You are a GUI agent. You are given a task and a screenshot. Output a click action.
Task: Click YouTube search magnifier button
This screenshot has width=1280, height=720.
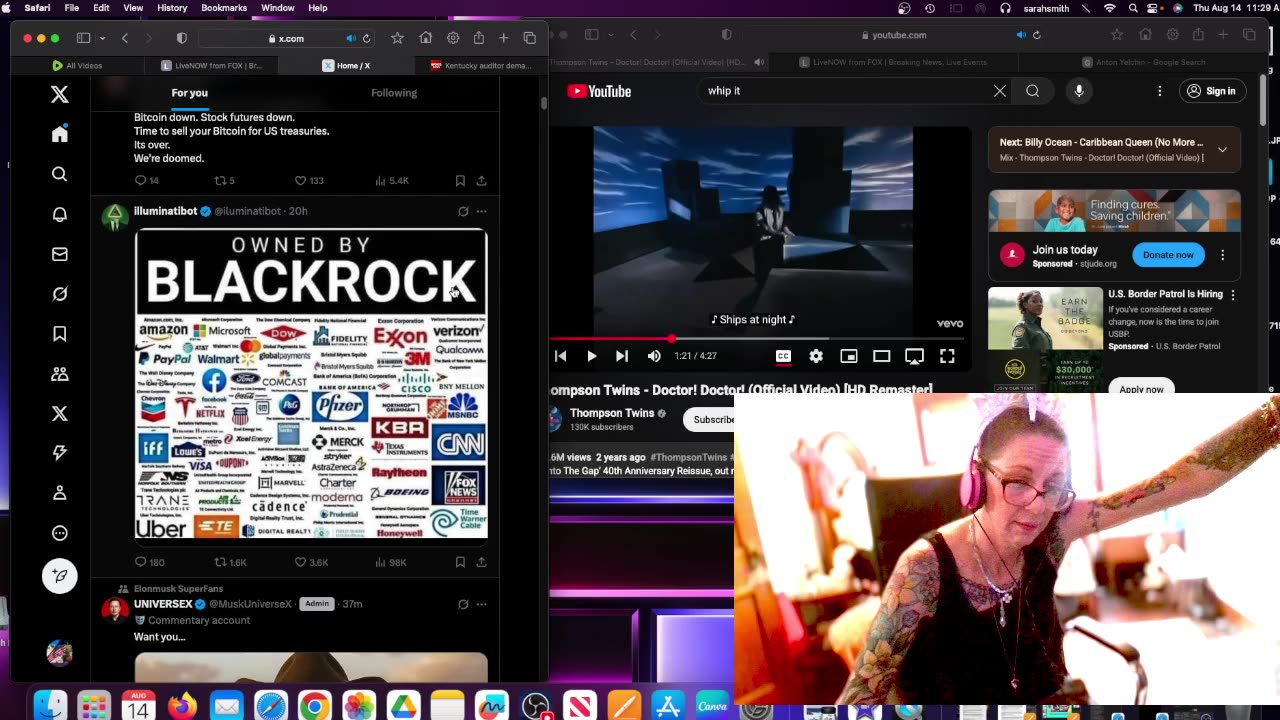point(1032,91)
